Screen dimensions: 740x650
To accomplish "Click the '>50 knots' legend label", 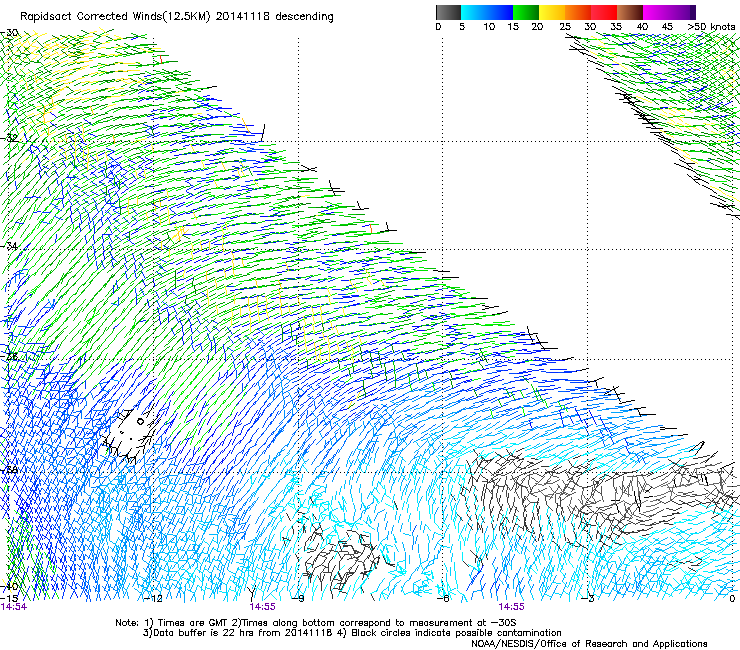I will [711, 26].
